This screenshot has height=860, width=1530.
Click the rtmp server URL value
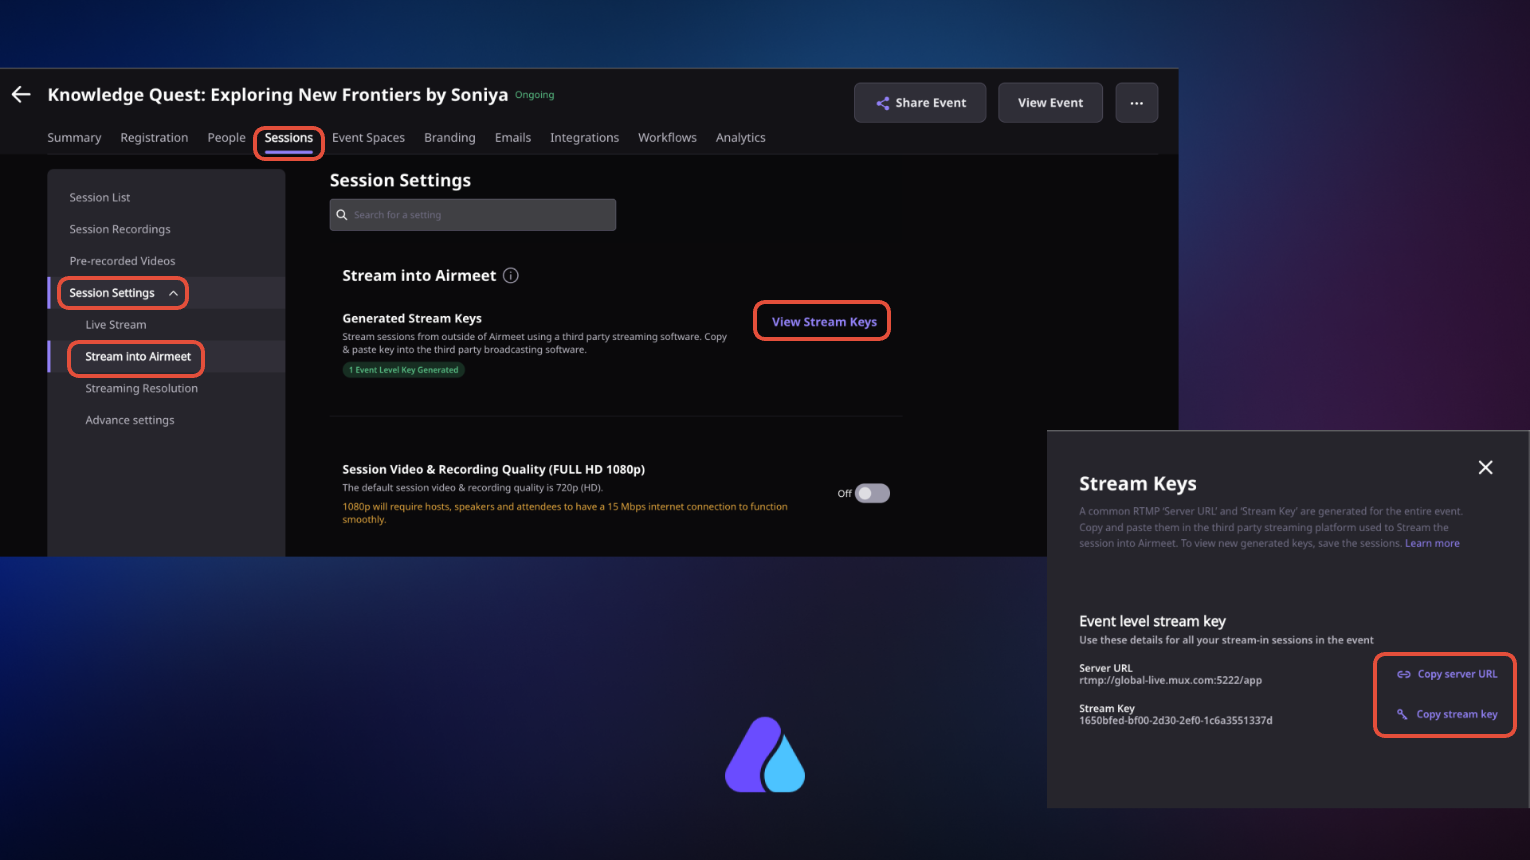point(1170,681)
